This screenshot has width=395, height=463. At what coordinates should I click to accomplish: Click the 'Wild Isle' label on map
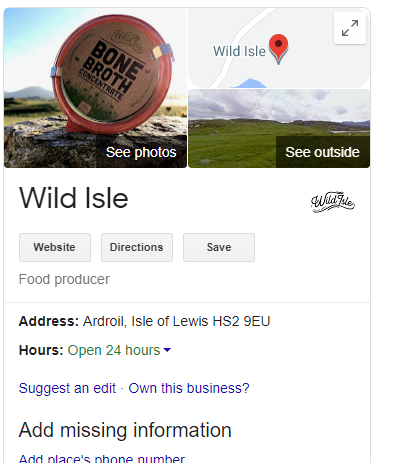point(239,51)
